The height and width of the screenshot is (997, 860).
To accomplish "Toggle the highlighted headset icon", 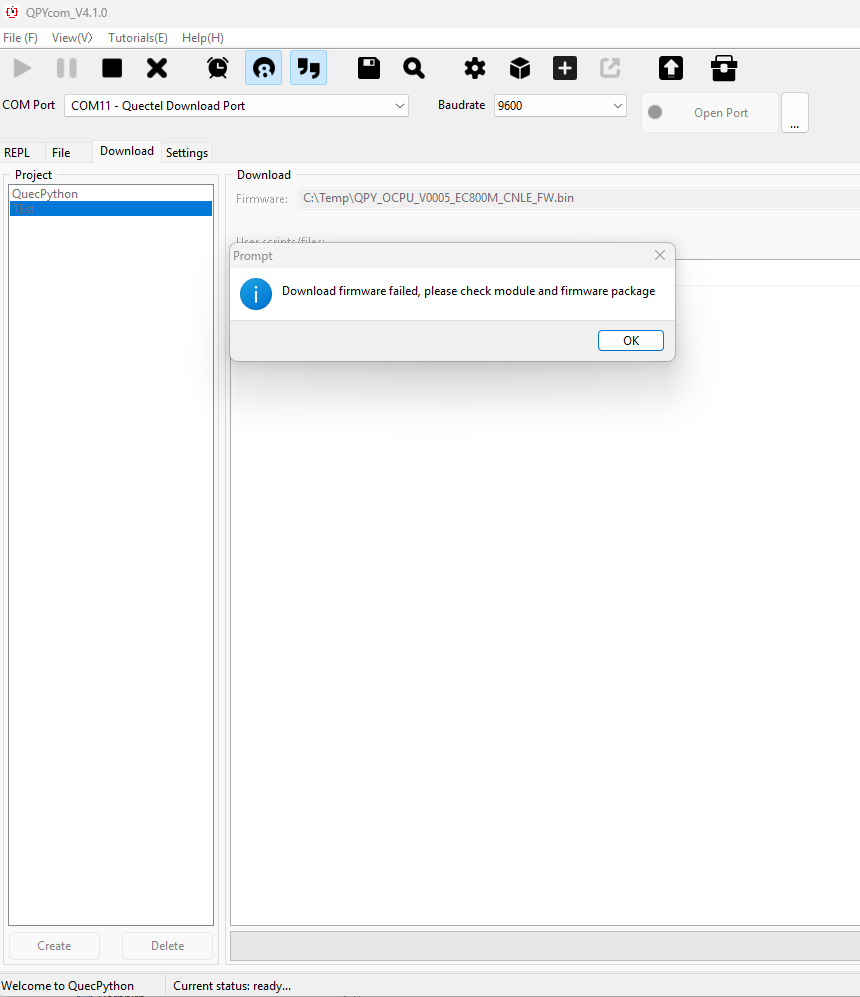I will [263, 68].
